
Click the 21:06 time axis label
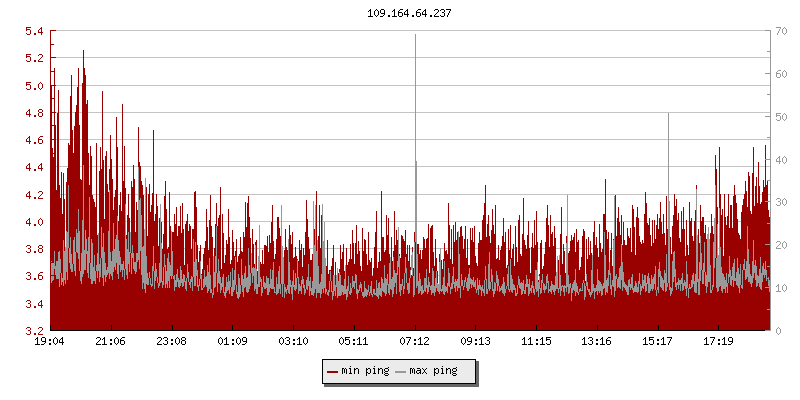pos(111,341)
